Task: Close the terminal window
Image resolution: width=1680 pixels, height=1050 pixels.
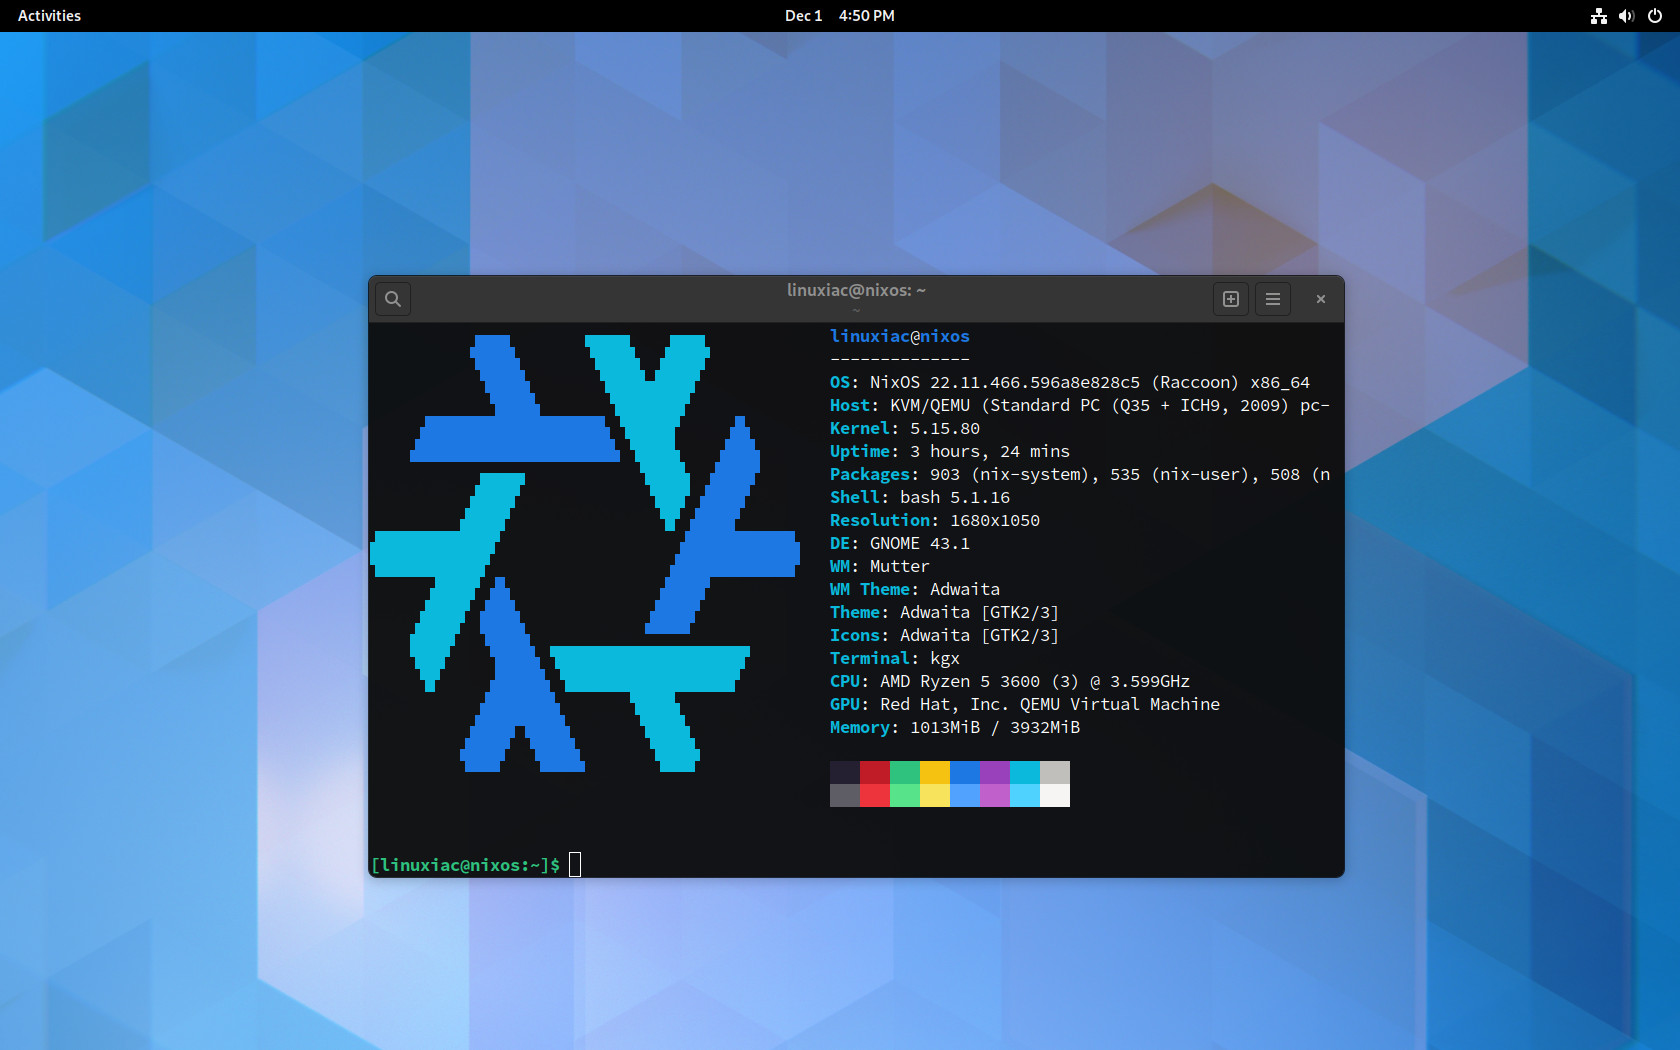Action: point(1321,299)
